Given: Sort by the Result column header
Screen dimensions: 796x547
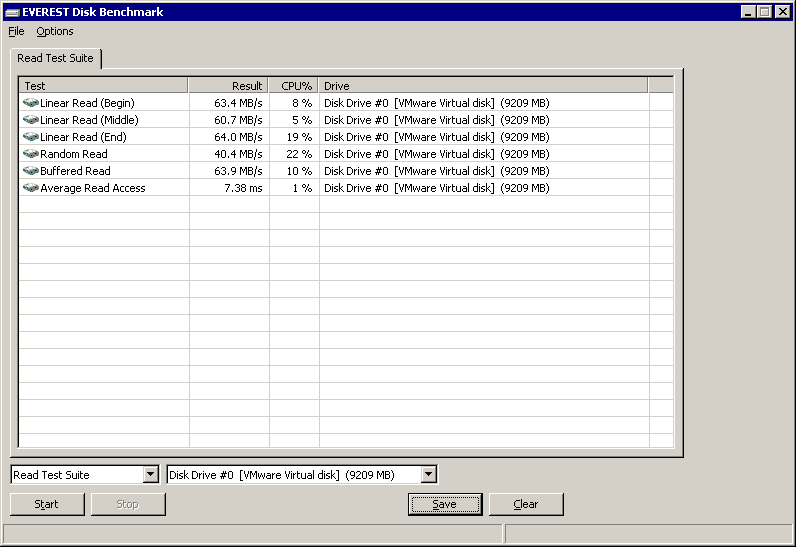Looking at the screenshot, I should coord(228,86).
